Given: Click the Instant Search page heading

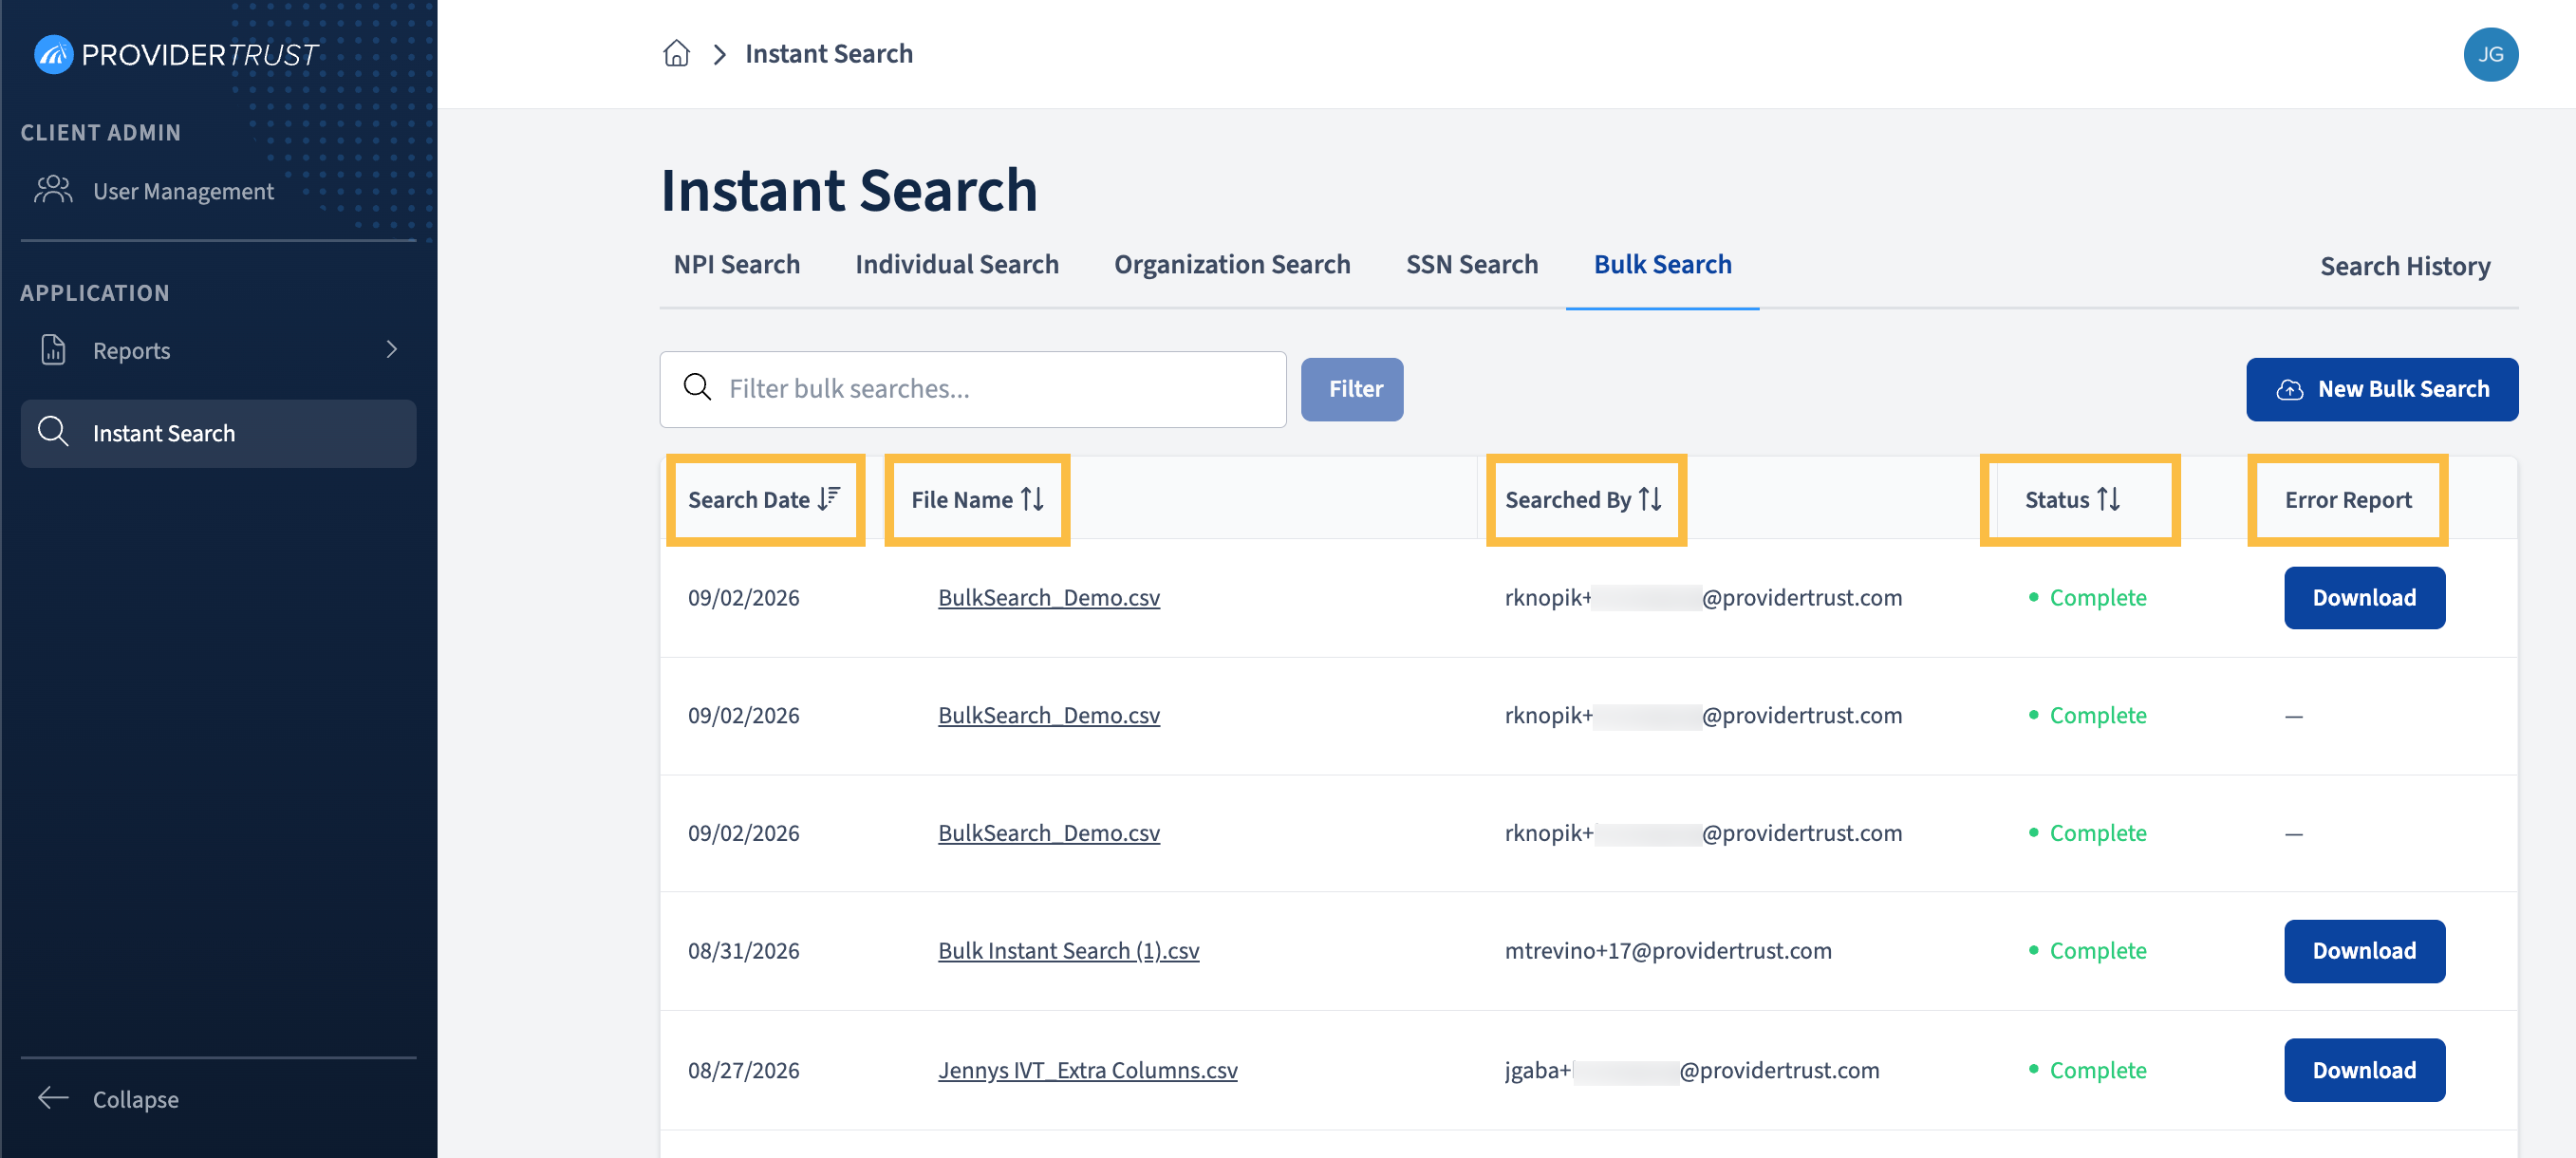Looking at the screenshot, I should coord(849,190).
